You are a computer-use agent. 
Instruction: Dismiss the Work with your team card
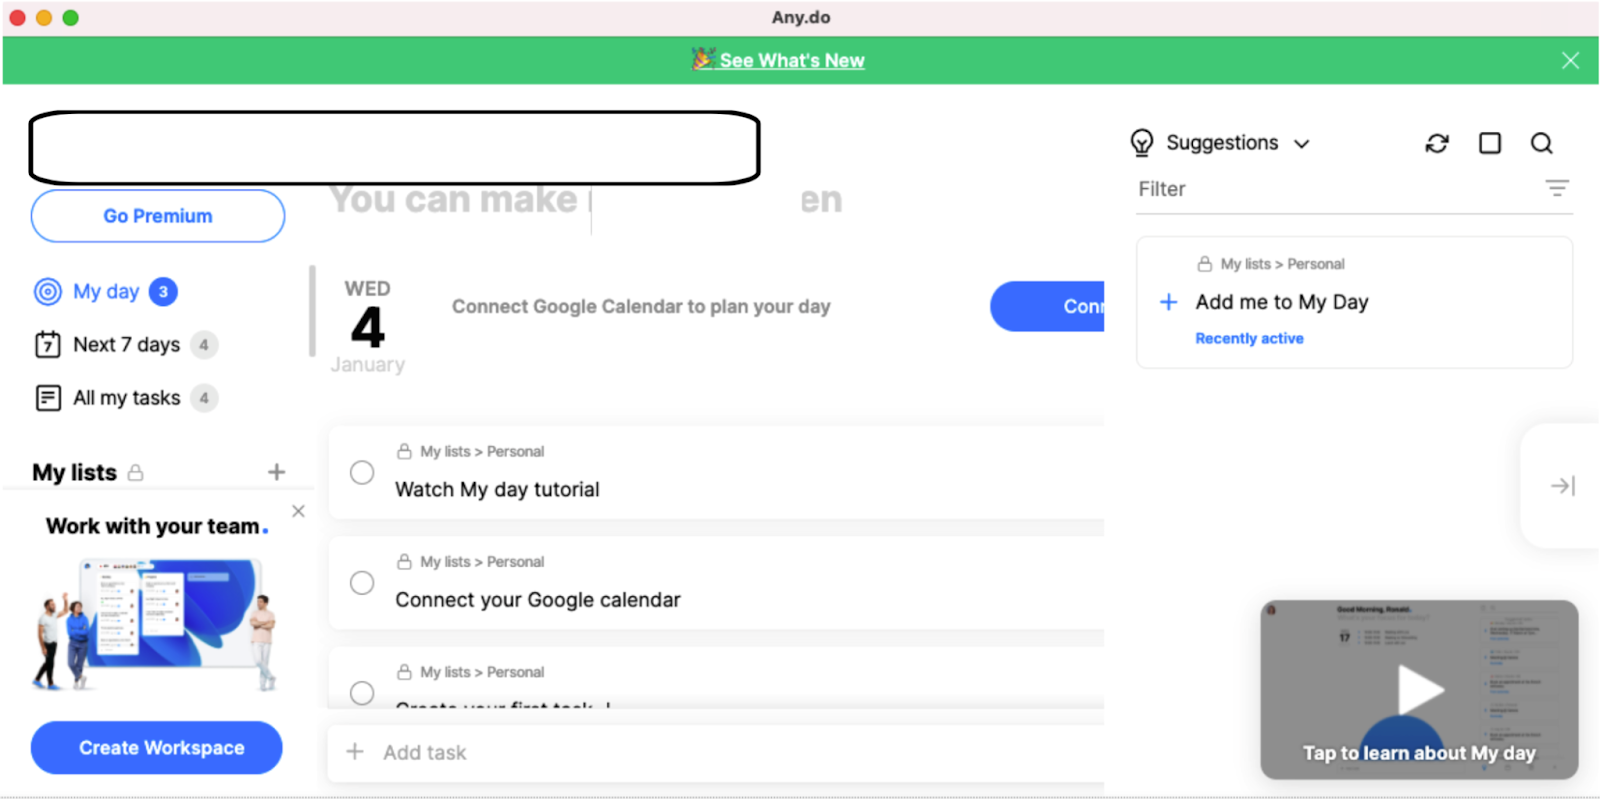pyautogui.click(x=298, y=511)
